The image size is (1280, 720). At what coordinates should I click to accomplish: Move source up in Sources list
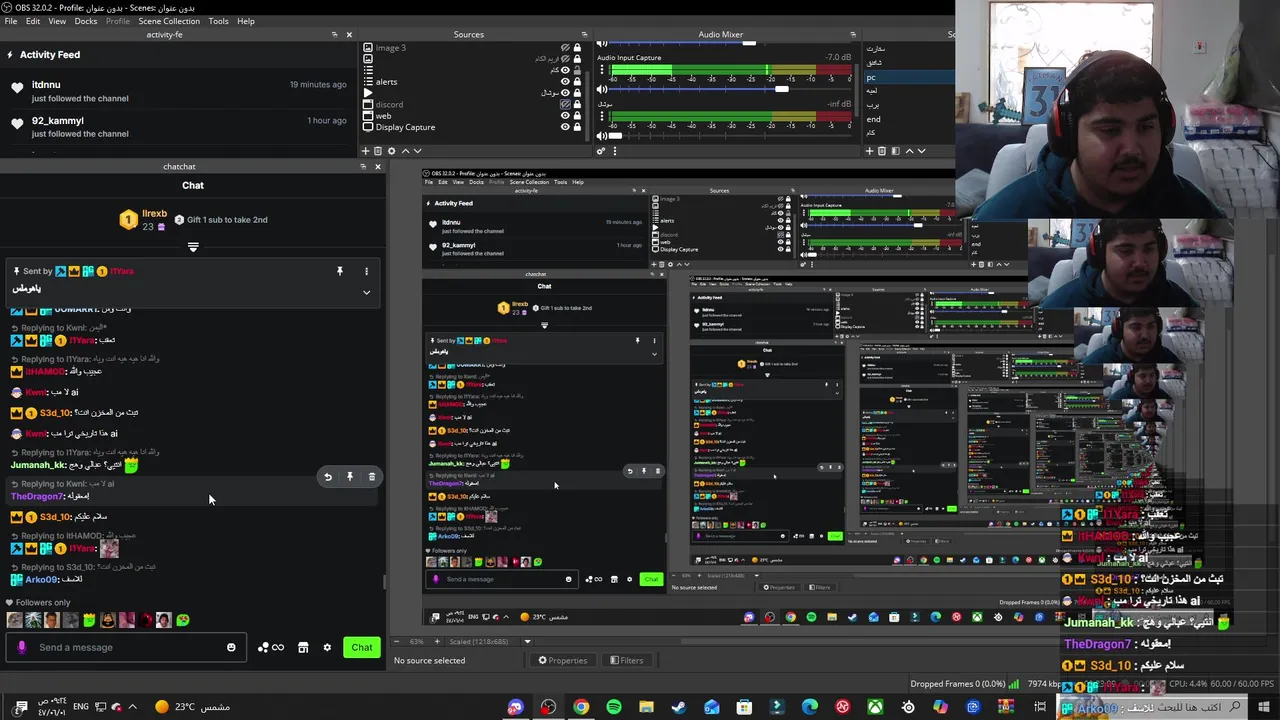[404, 151]
